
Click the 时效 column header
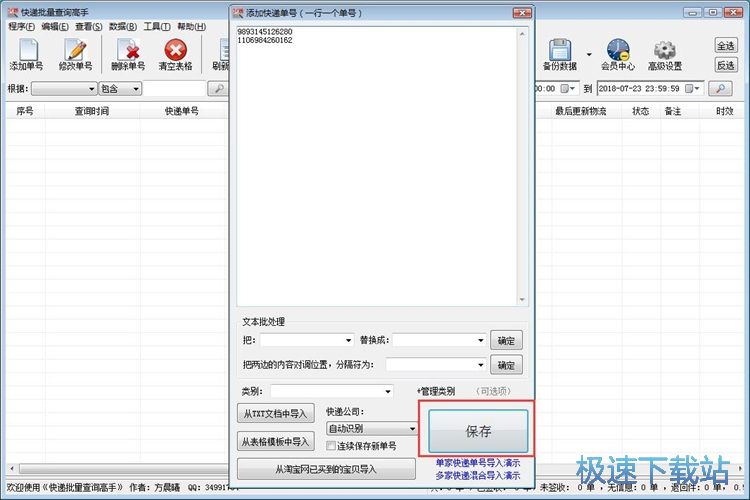724,111
